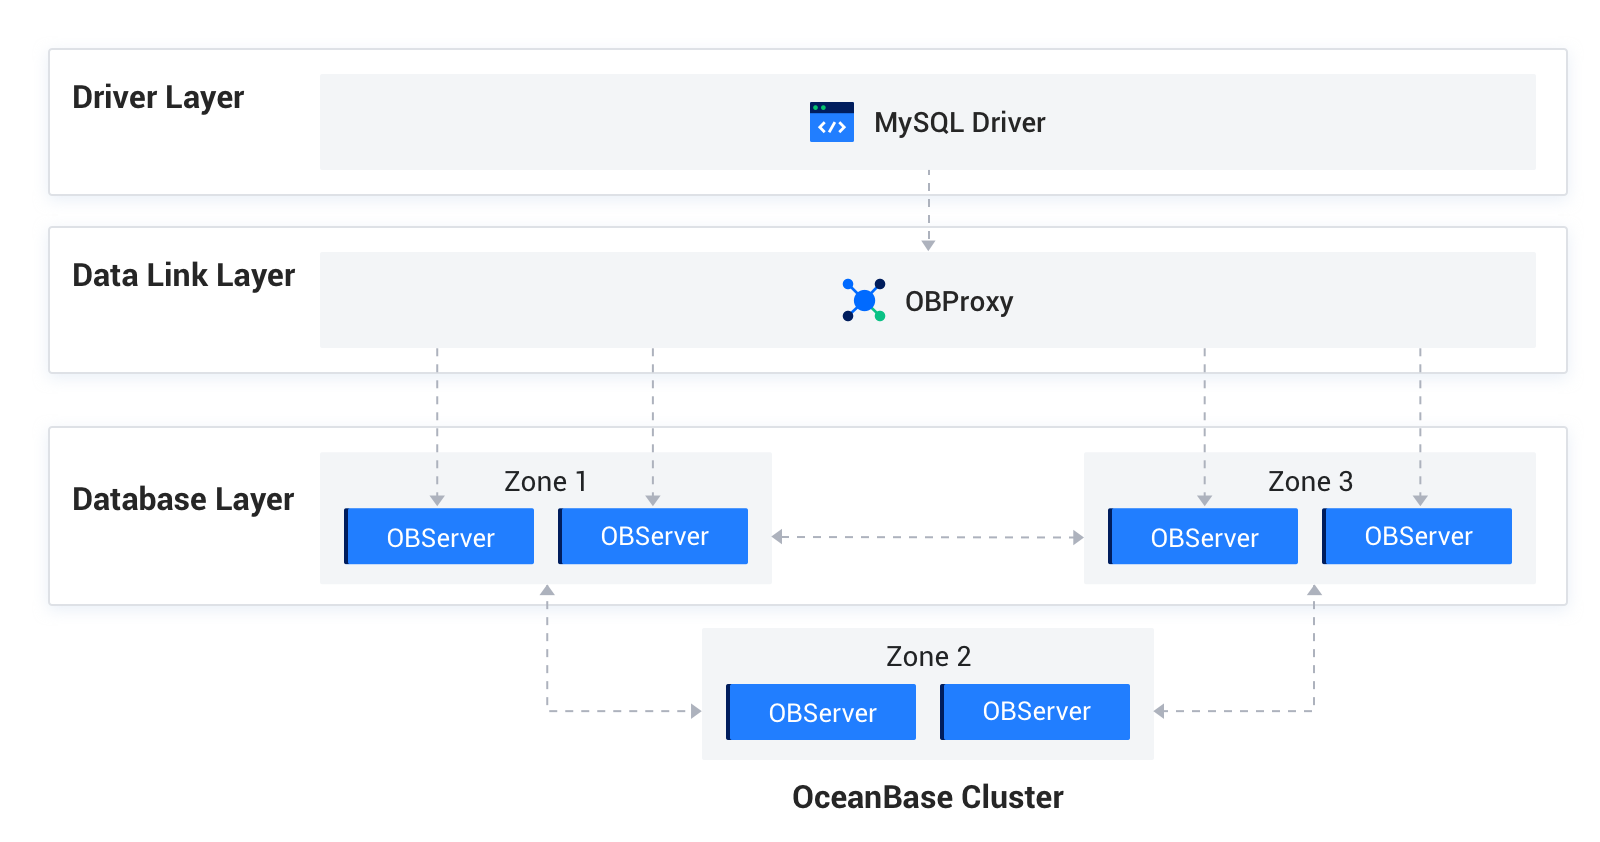Click the "OceanBase Cluster" caption

pos(927,797)
